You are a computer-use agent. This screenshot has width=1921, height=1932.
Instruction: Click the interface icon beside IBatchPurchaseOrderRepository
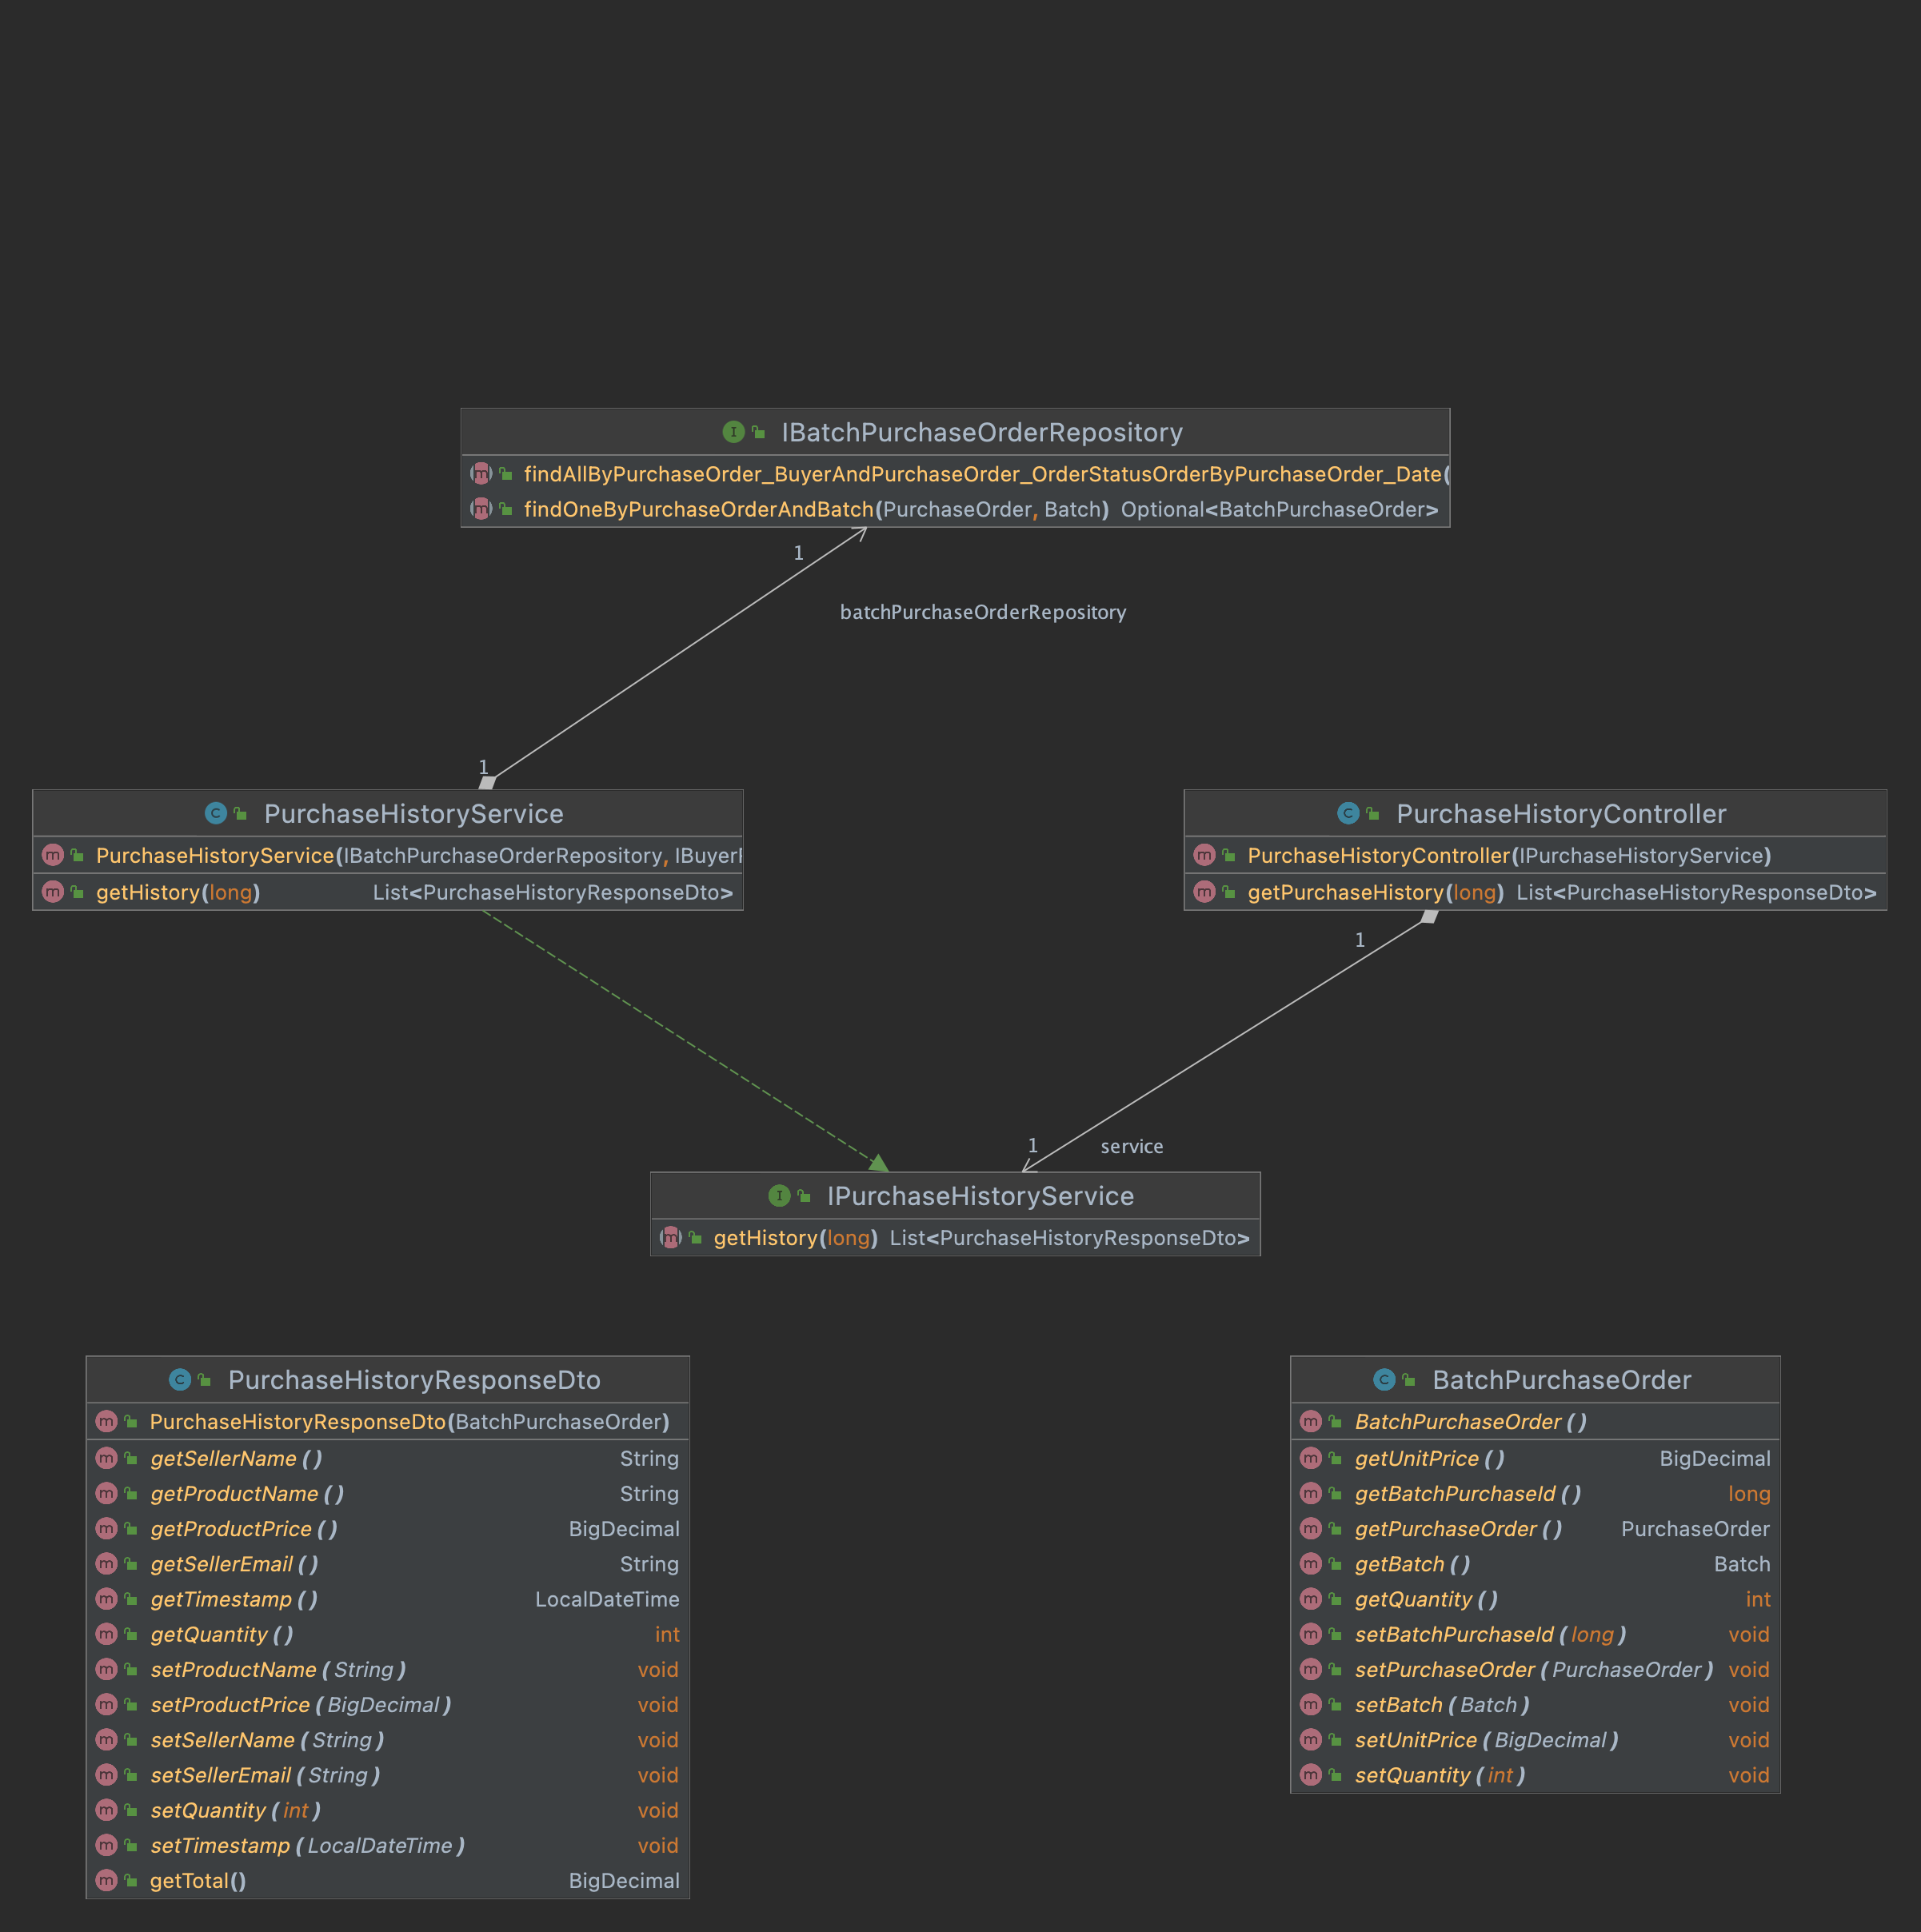coord(733,432)
